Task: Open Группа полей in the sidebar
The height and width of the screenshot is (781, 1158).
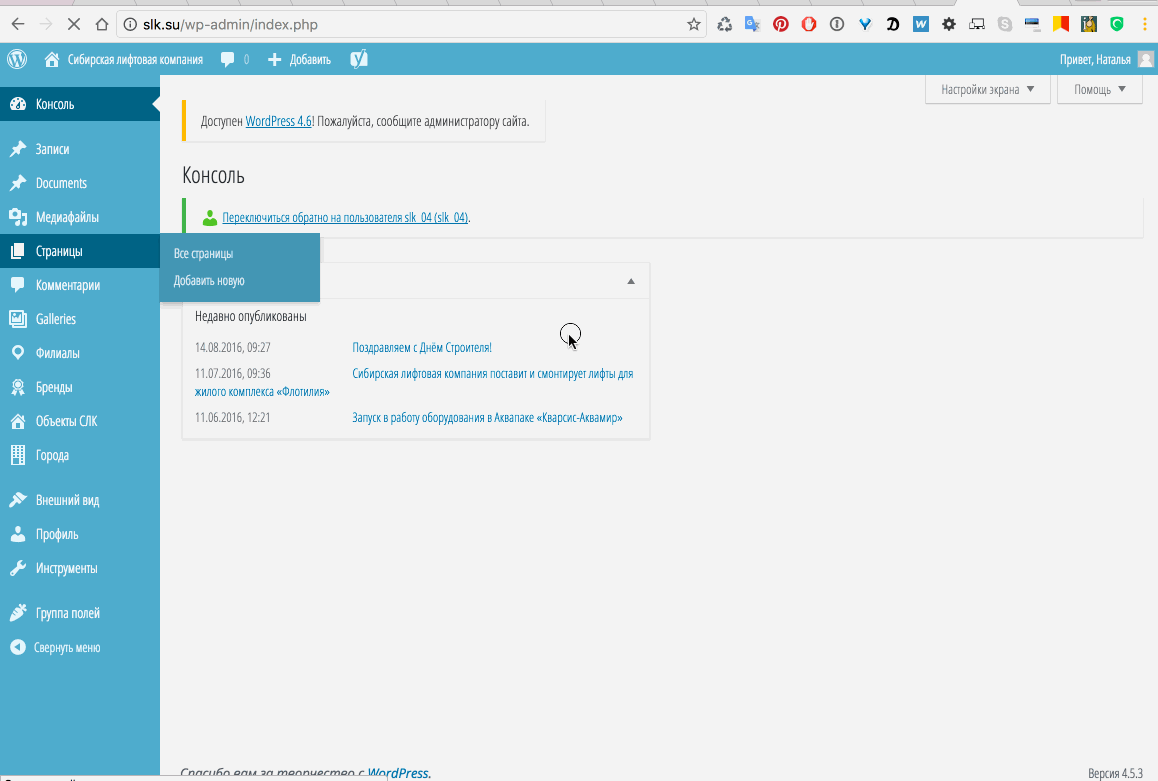Action: [80, 613]
